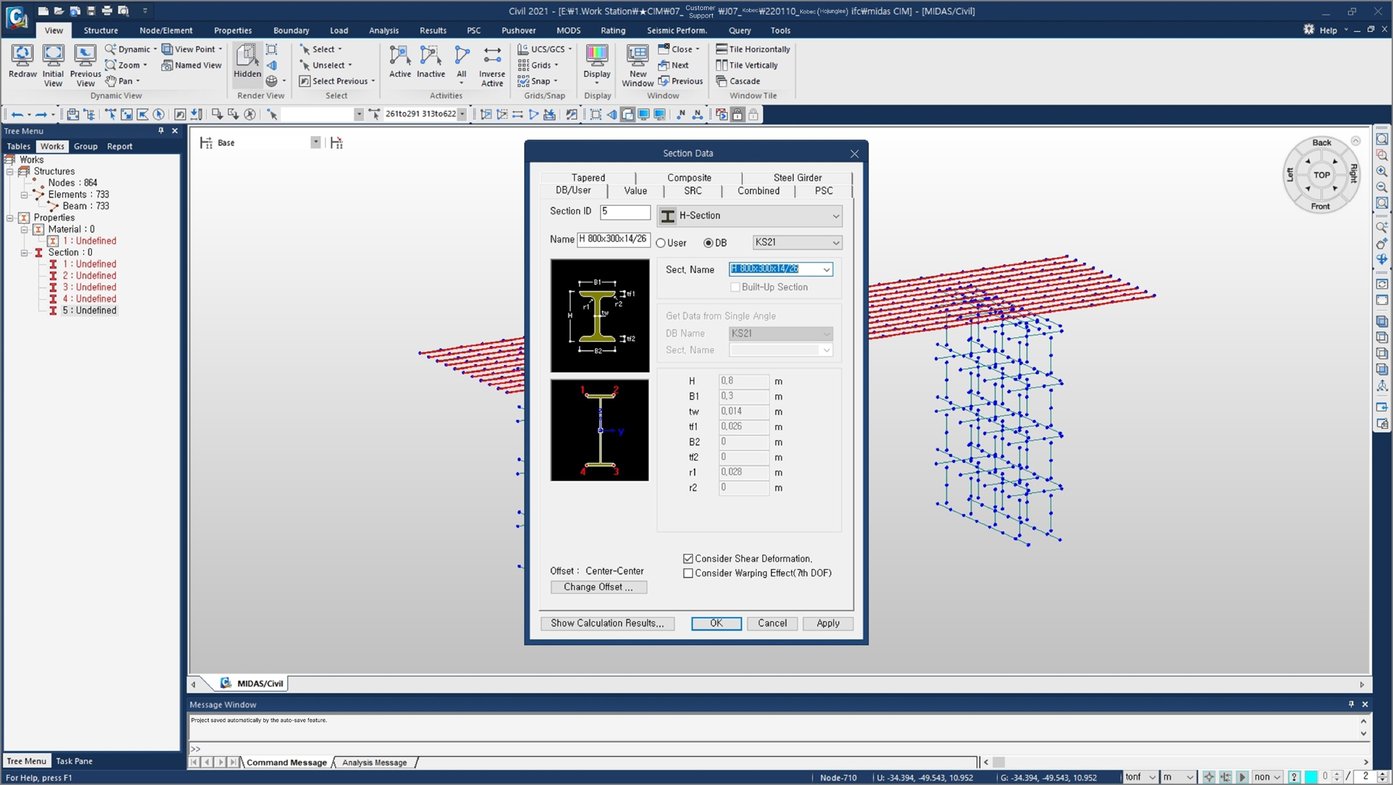This screenshot has width=1393, height=785.
Task: Select the User radio button
Action: [661, 242]
